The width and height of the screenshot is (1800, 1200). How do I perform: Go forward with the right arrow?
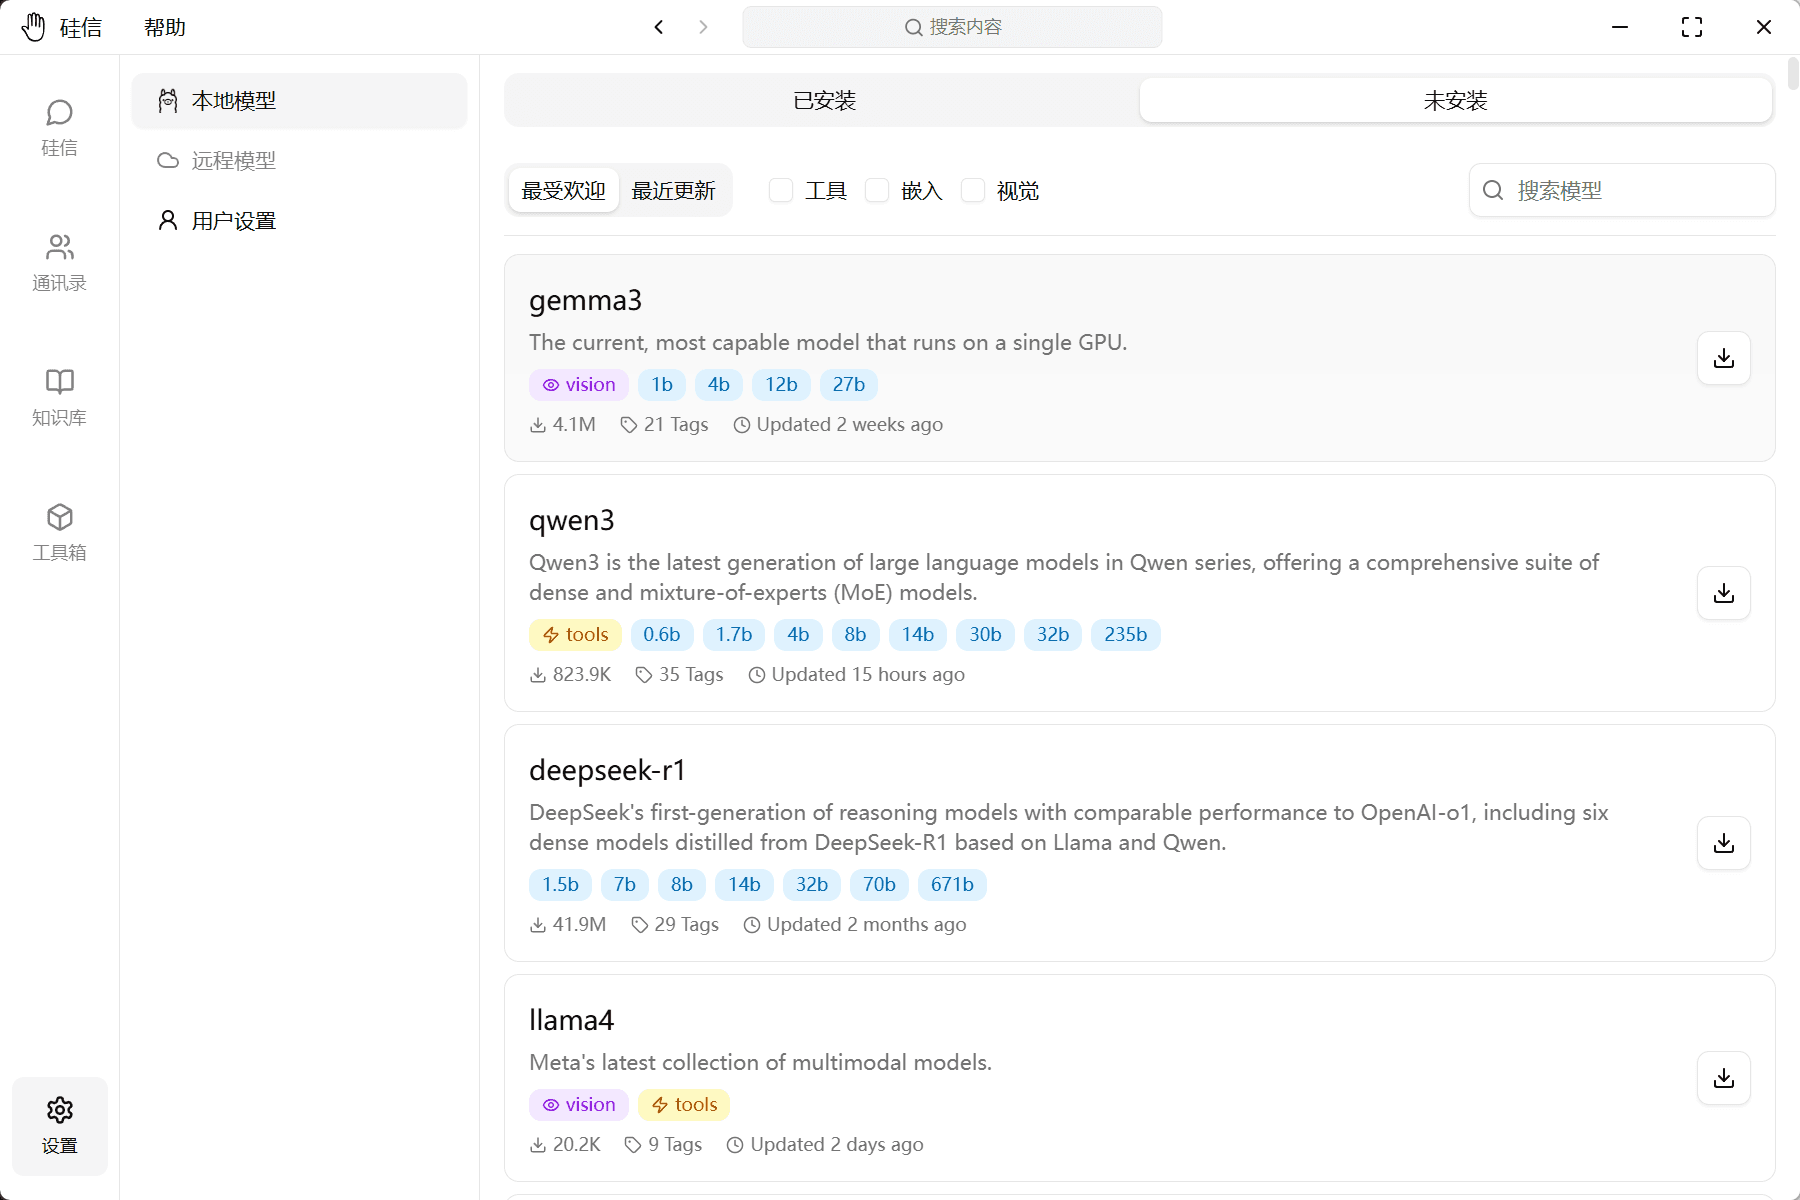(703, 27)
